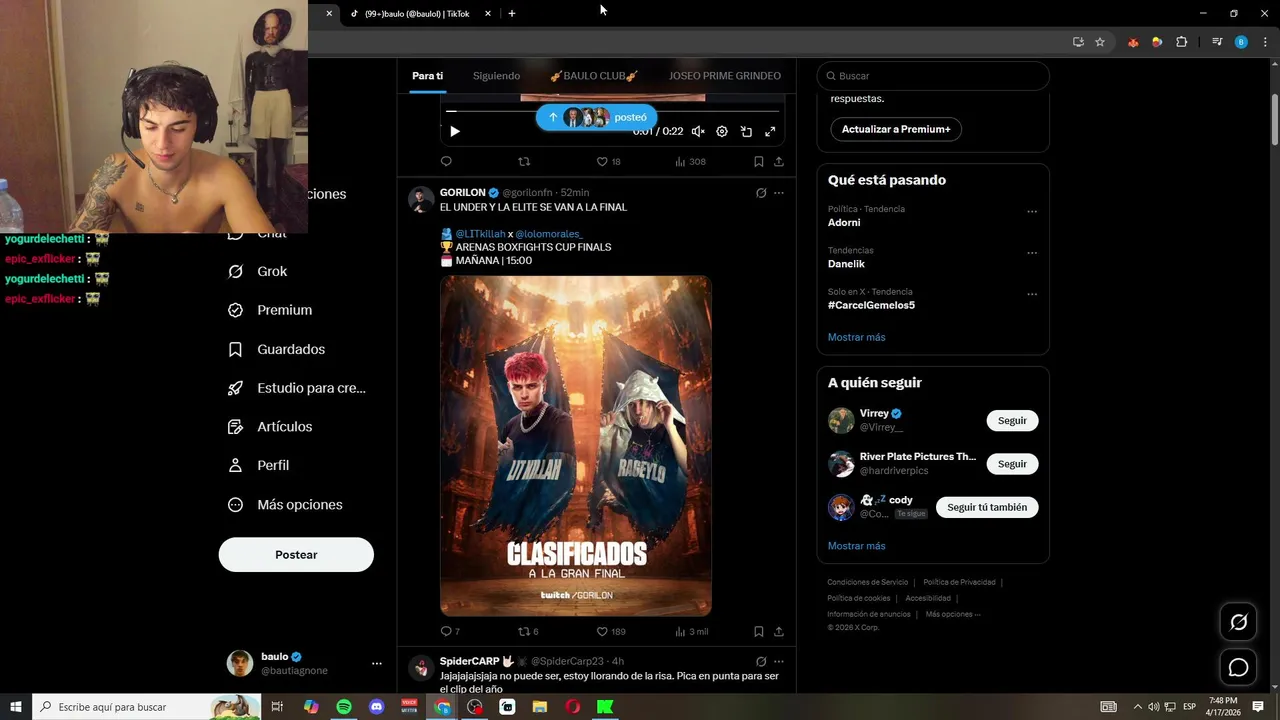The image size is (1280, 720).
Task: Open Premium in the sidebar
Action: (x=270, y=310)
